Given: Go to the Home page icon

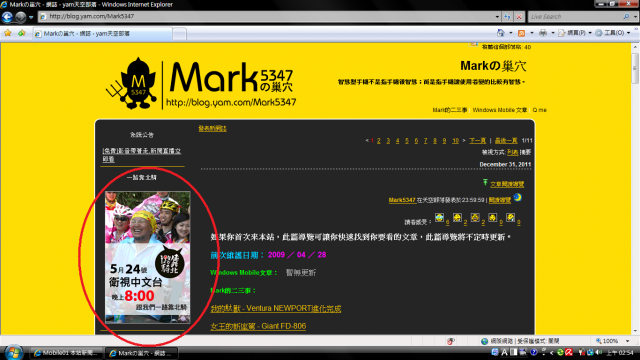Looking at the screenshot, I should (x=501, y=33).
